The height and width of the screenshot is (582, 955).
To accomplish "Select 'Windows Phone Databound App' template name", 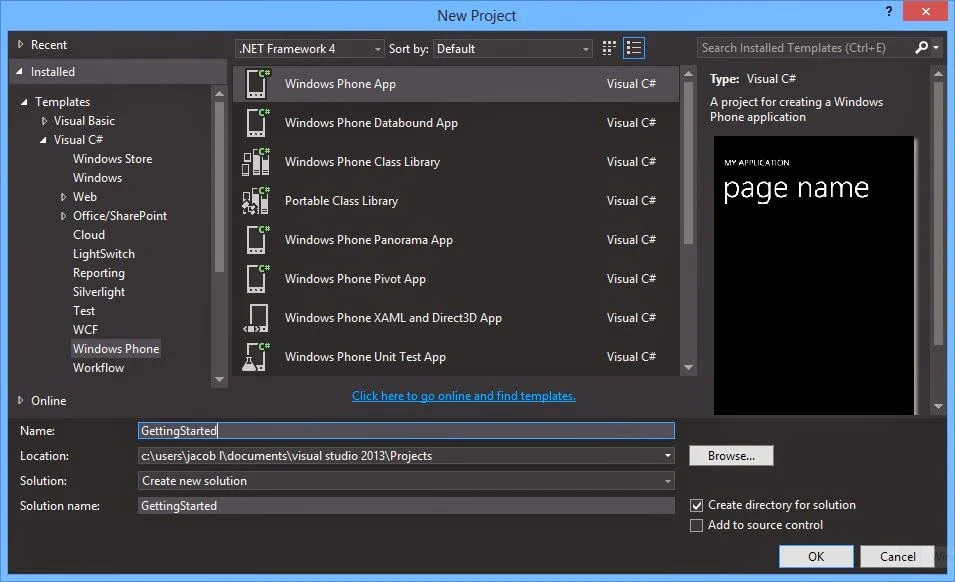I will 371,123.
